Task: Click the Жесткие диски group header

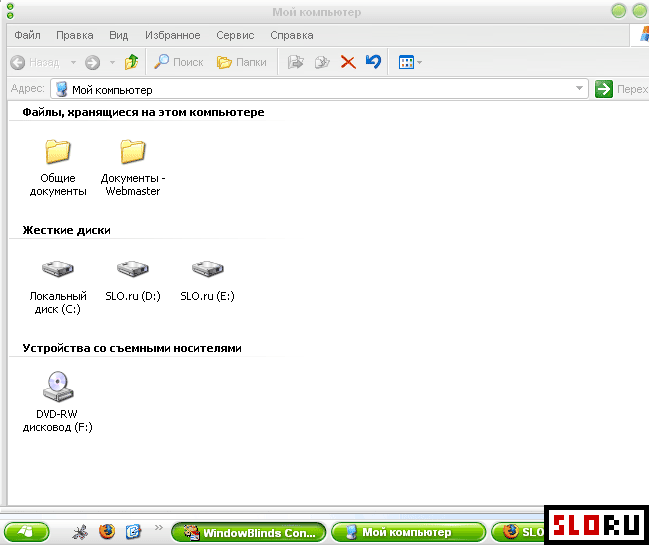Action: coord(66,230)
